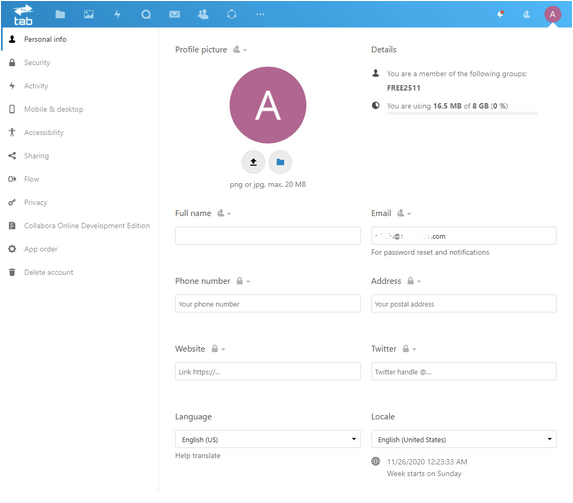Open the Mail envelope icon
This screenshot has width=573, height=503.
click(x=174, y=14)
